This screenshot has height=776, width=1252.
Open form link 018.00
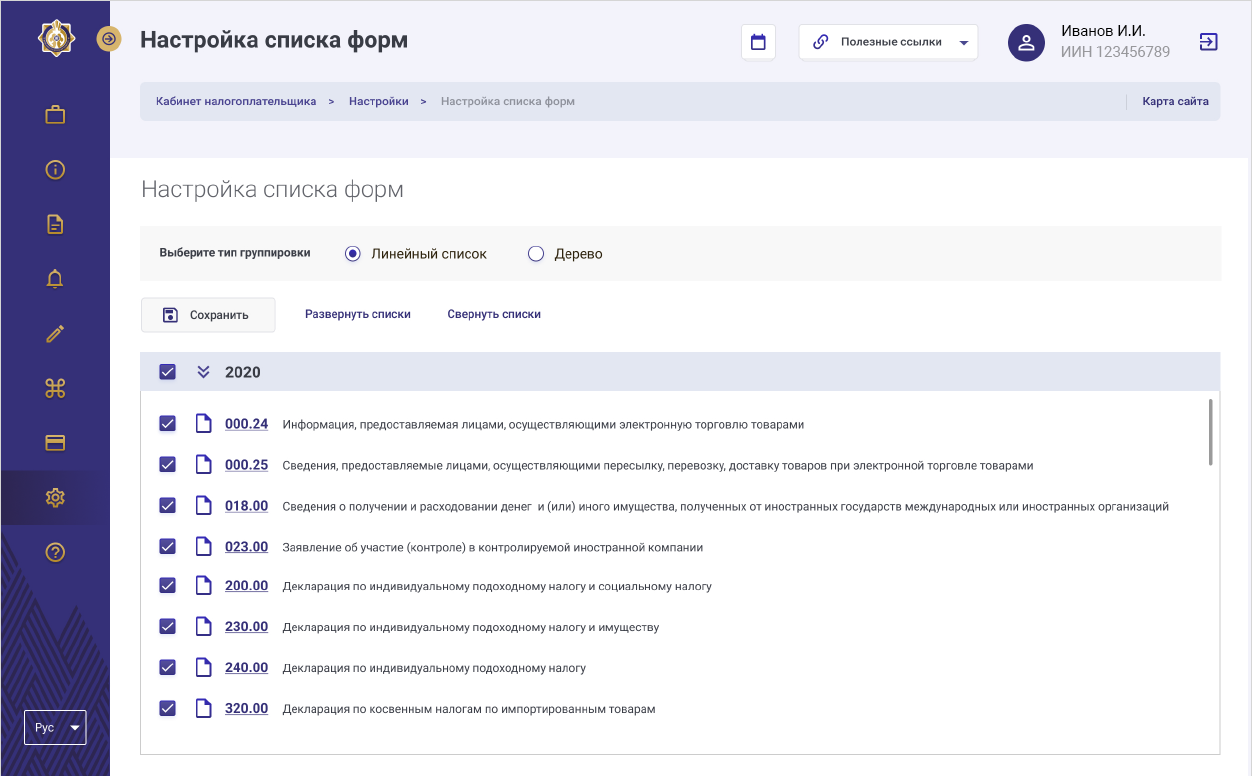[246, 506]
